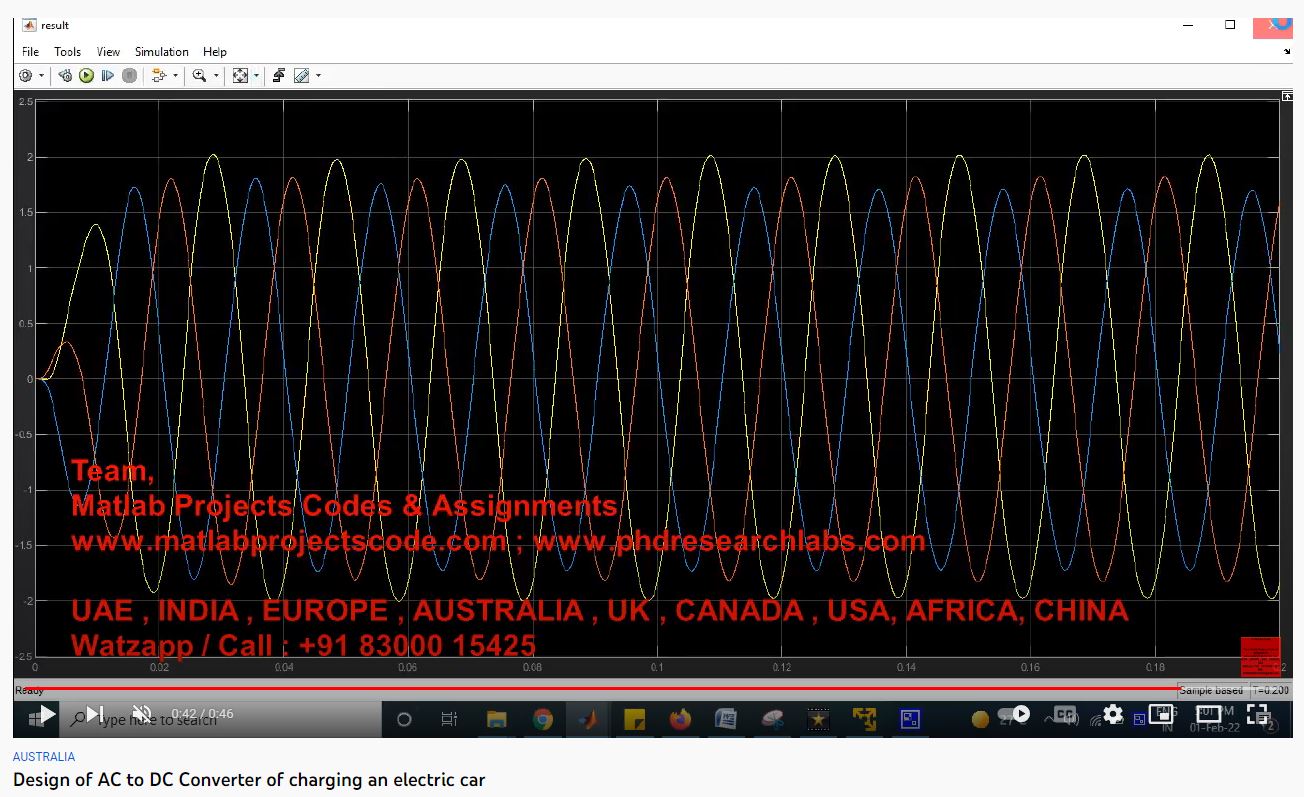
Task: Click the 0:42 / 0:46 video time display
Action: coord(202,714)
